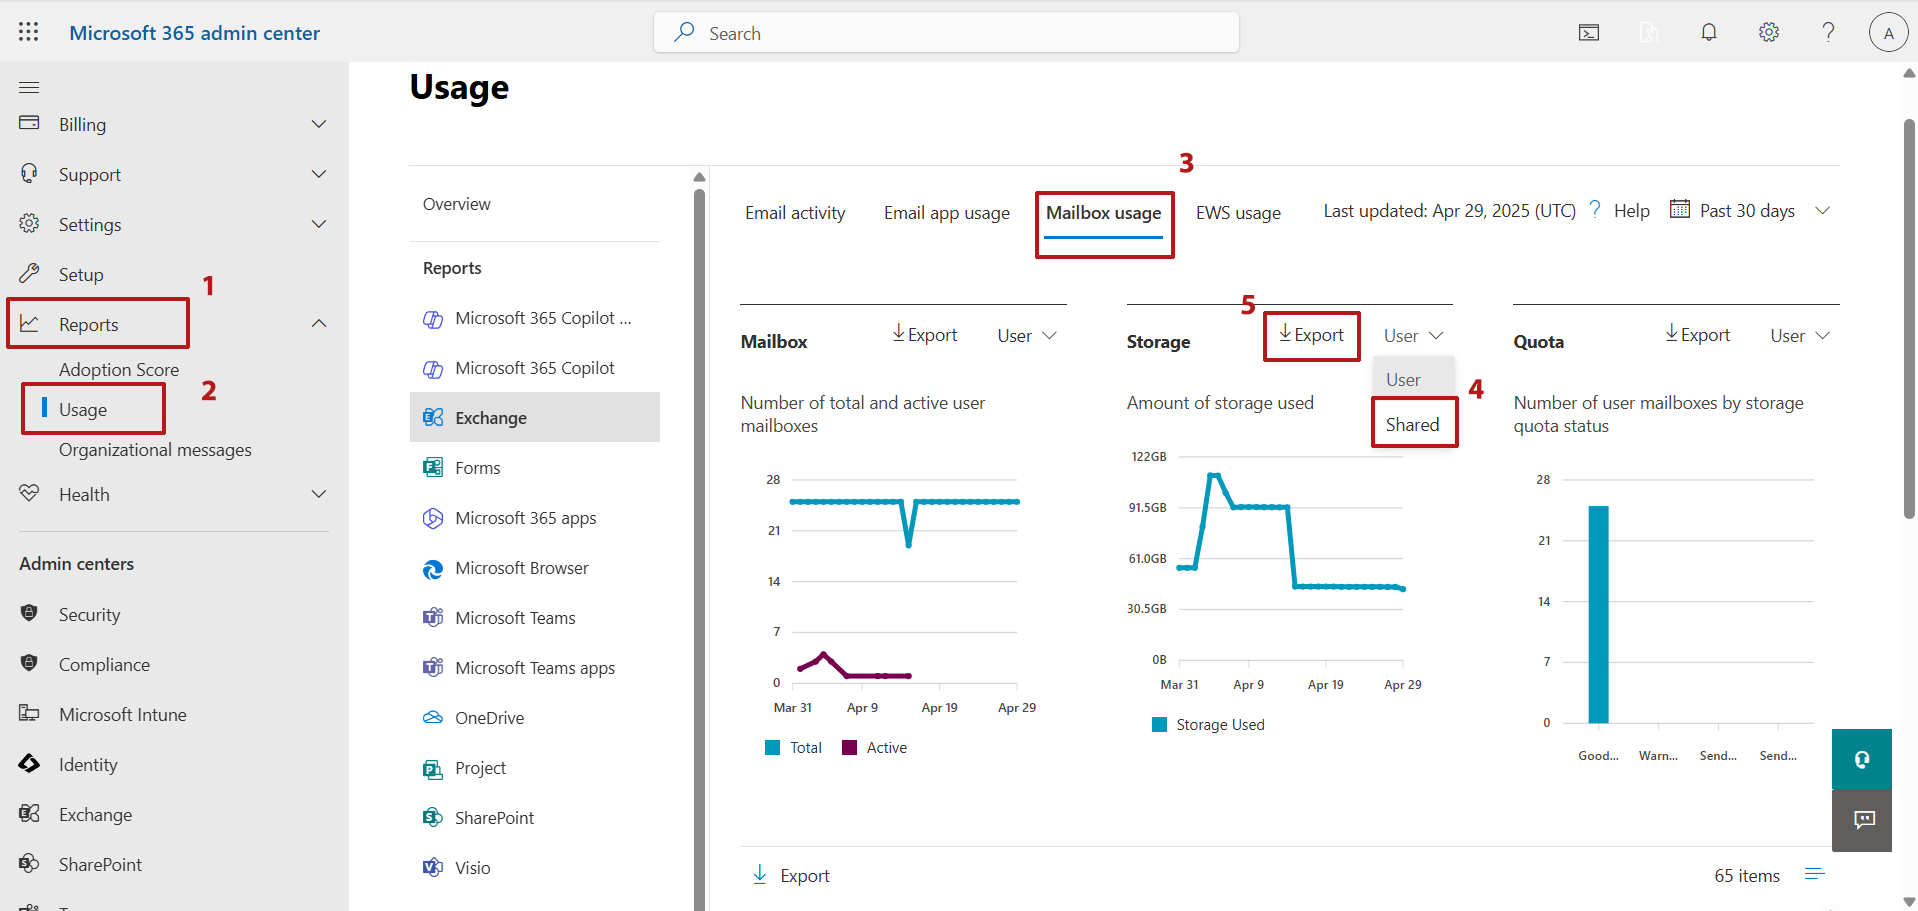Open the Cloud Shell terminal icon

pos(1589,33)
